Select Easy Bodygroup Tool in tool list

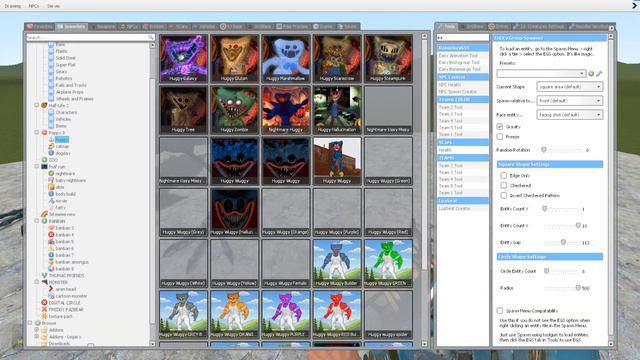(462, 62)
